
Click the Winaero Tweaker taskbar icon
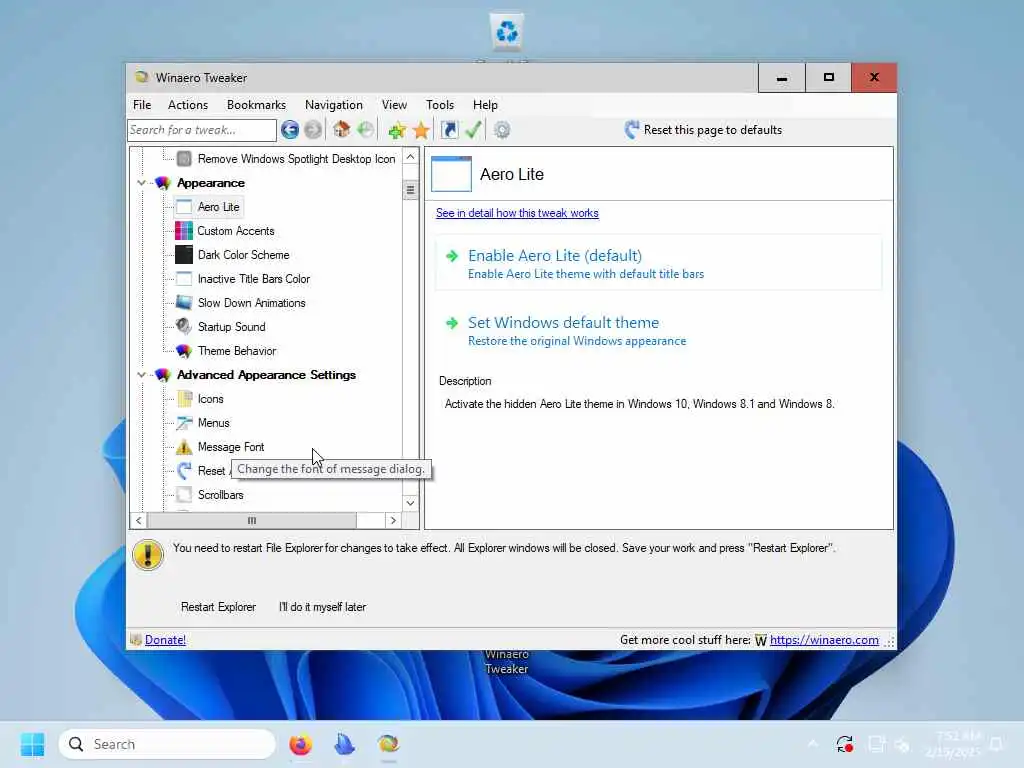[388, 744]
